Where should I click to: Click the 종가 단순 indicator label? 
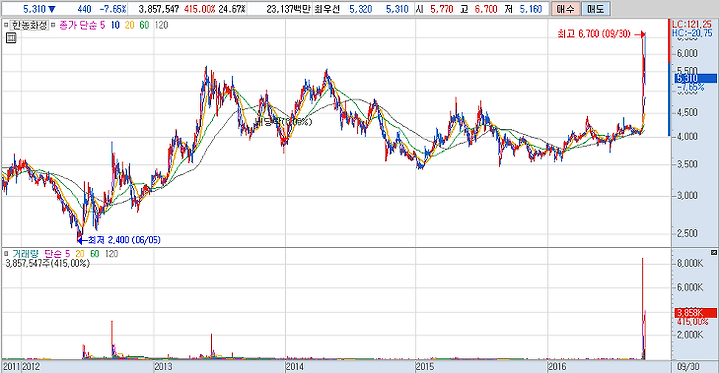(78, 26)
